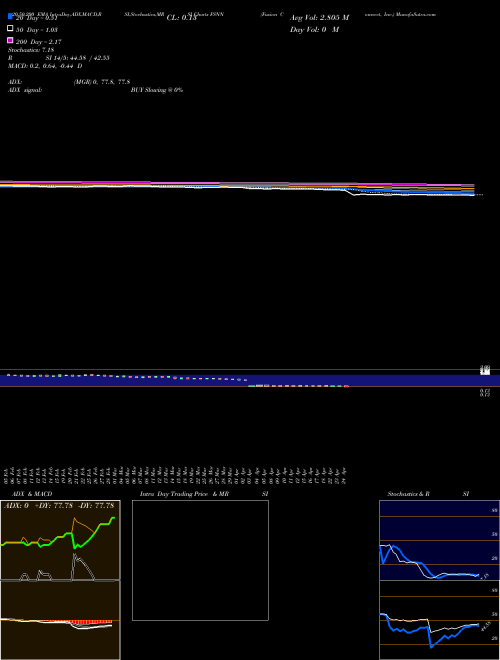The width and height of the screenshot is (500, 660).
Task: Click the empty Intra Day Trading Price chart box
Action: [200, 560]
